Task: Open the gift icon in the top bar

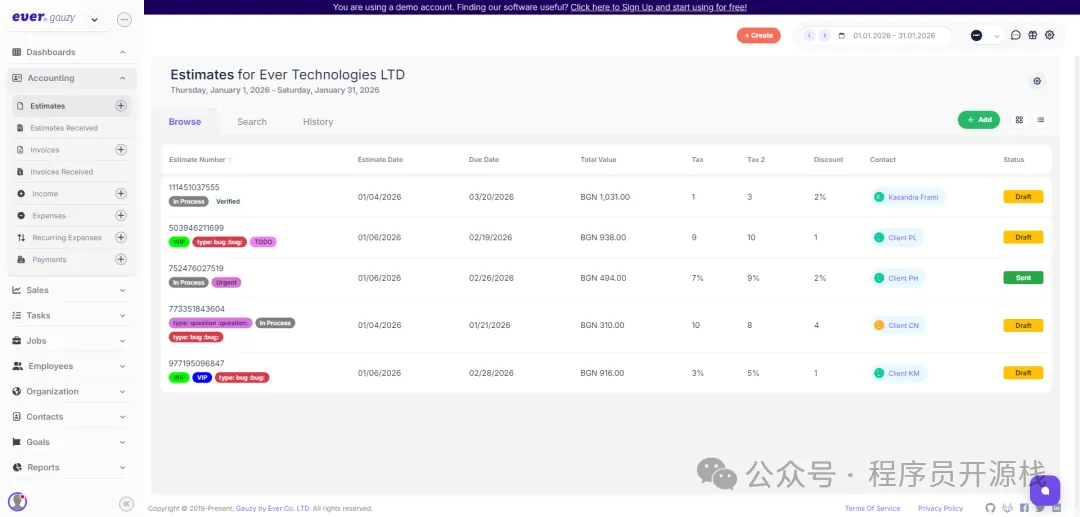Action: tap(1032, 35)
